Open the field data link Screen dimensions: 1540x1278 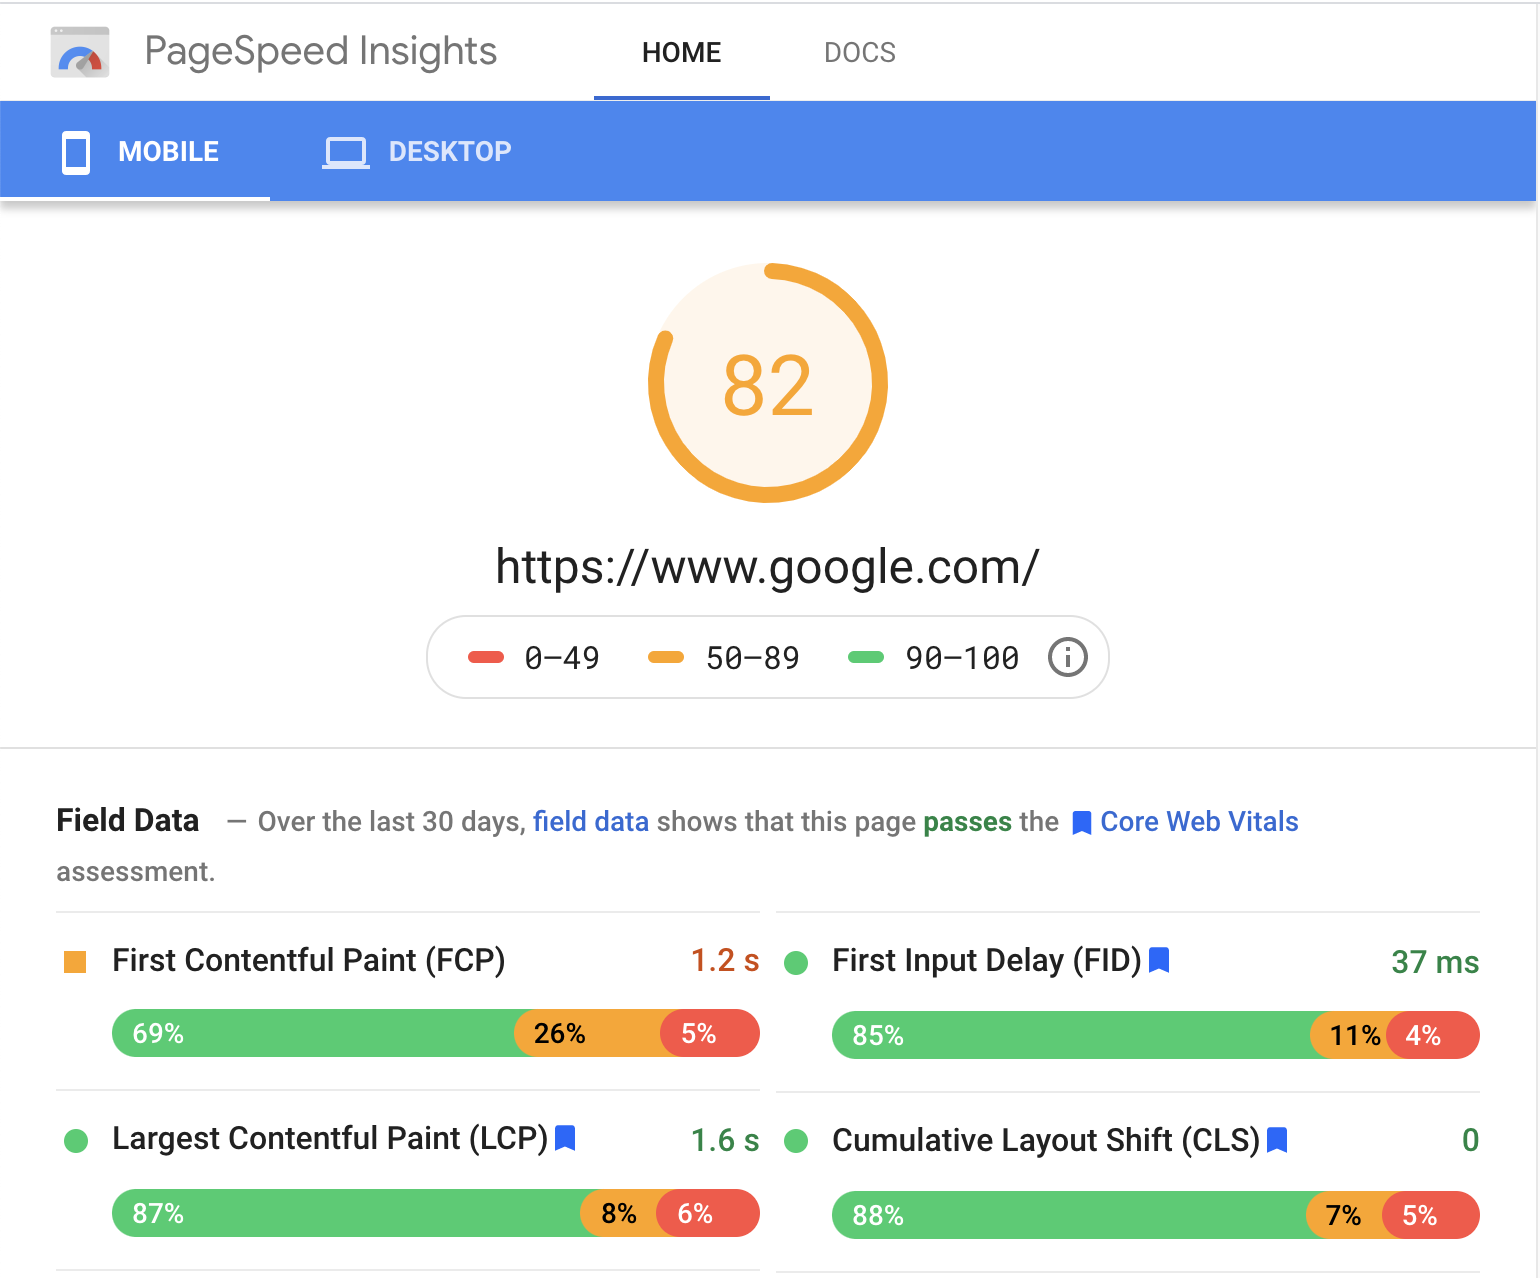tap(591, 821)
